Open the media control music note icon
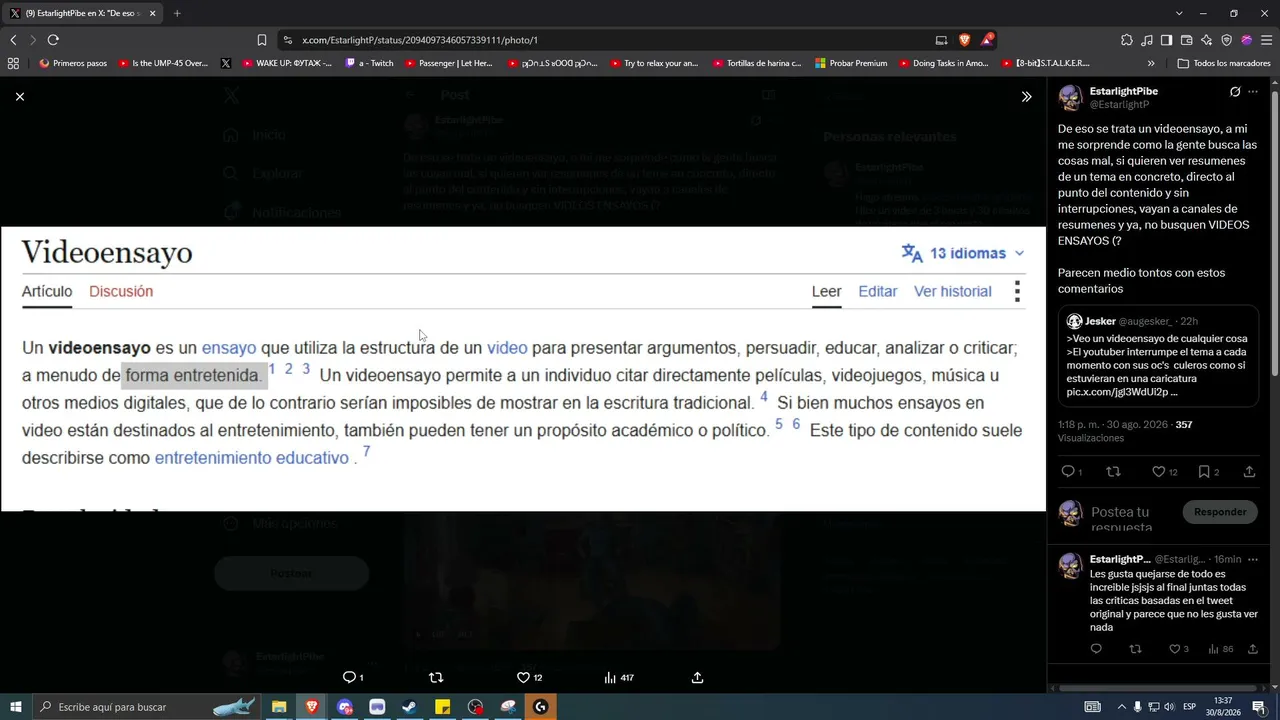Screen dimensions: 1280x720 pos(1147,40)
